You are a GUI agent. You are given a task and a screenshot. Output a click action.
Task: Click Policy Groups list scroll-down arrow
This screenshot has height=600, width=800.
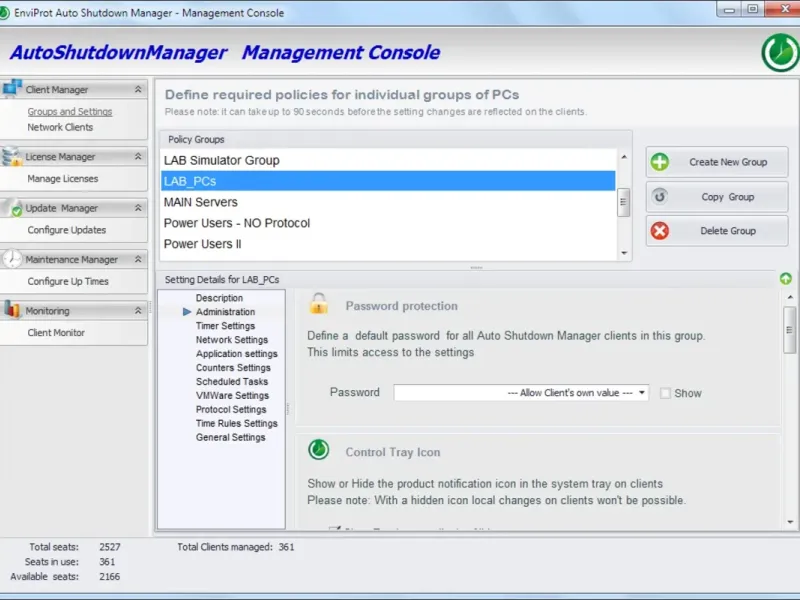624,254
